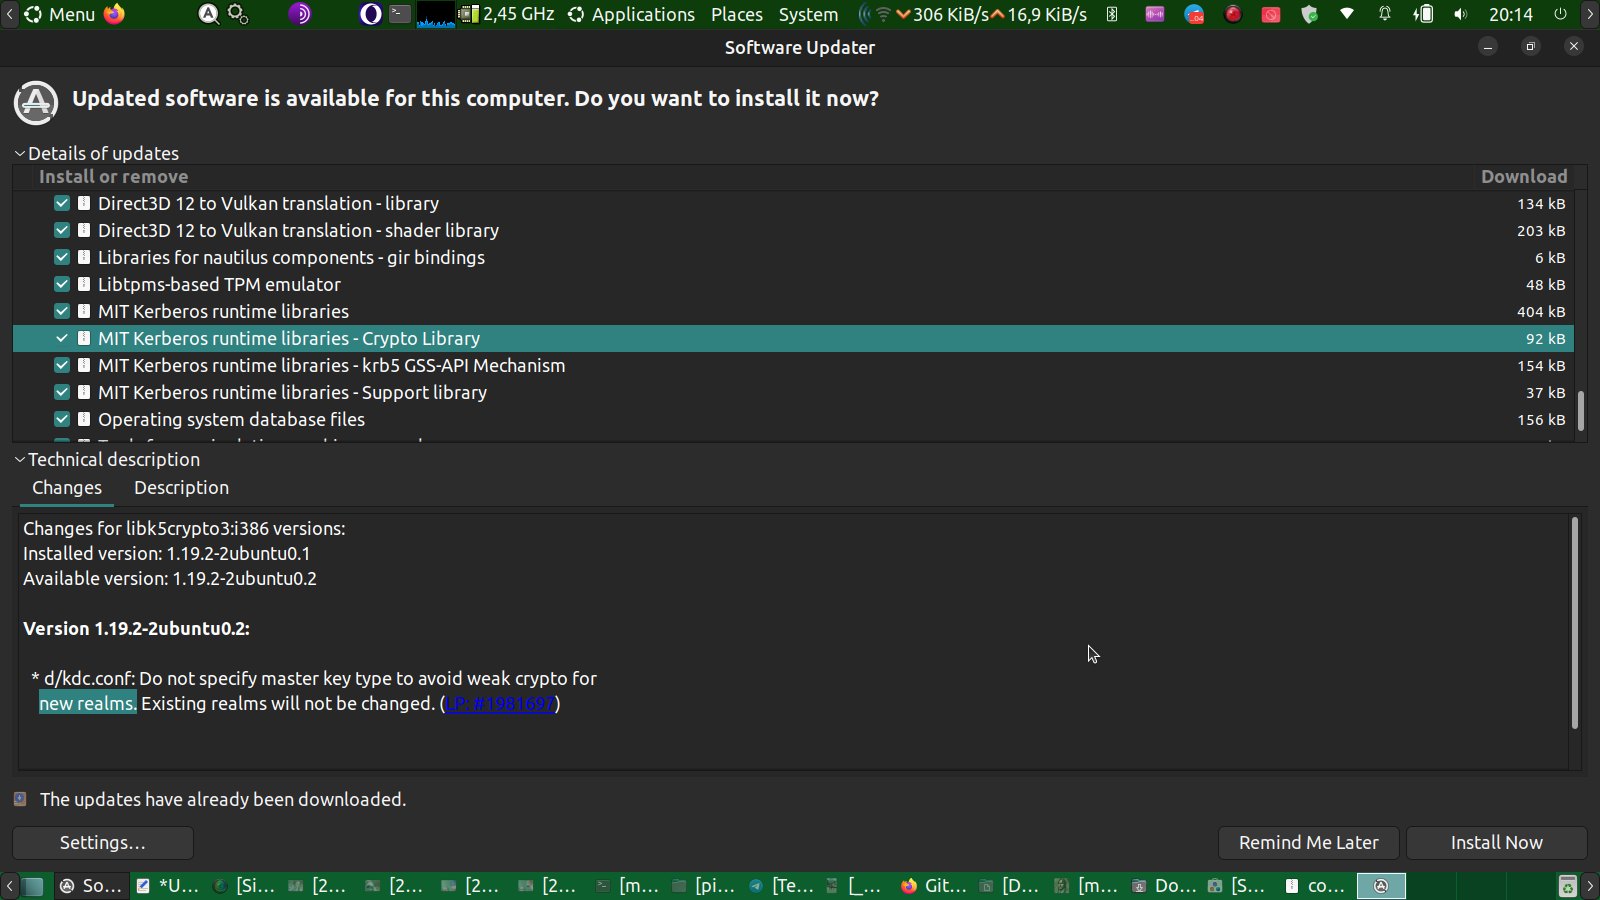The image size is (1600, 900).
Task: Open the network wifi tray indicator
Action: pos(1347,14)
